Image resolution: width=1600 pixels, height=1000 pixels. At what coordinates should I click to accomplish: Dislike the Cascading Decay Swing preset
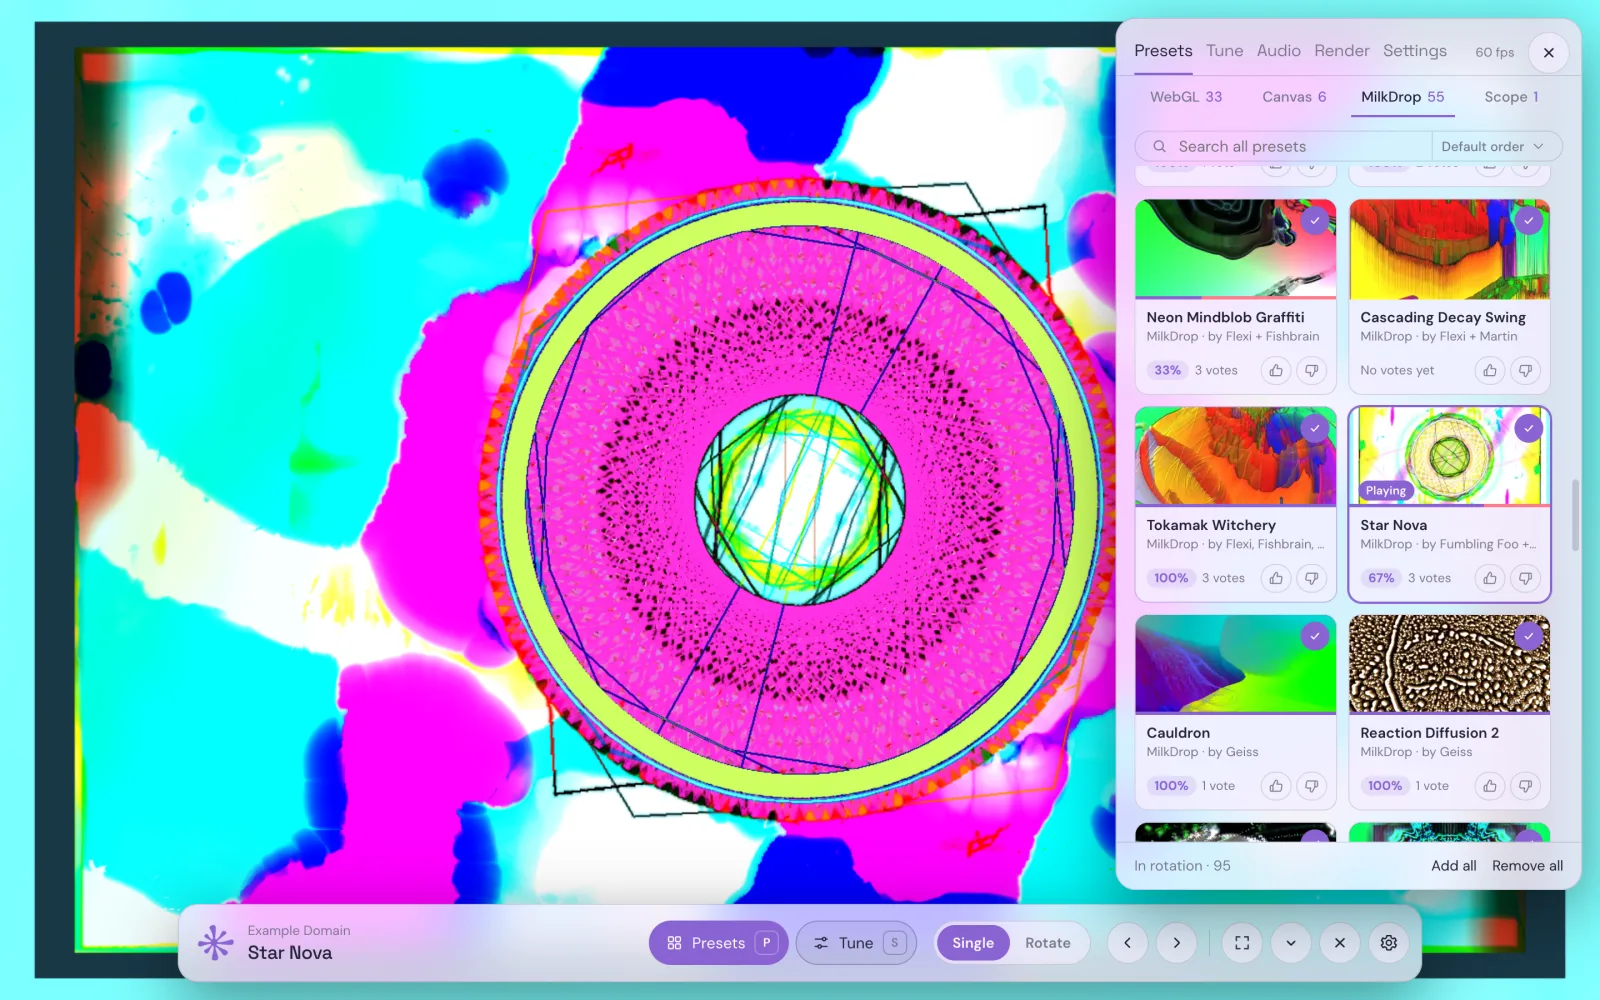click(x=1525, y=370)
